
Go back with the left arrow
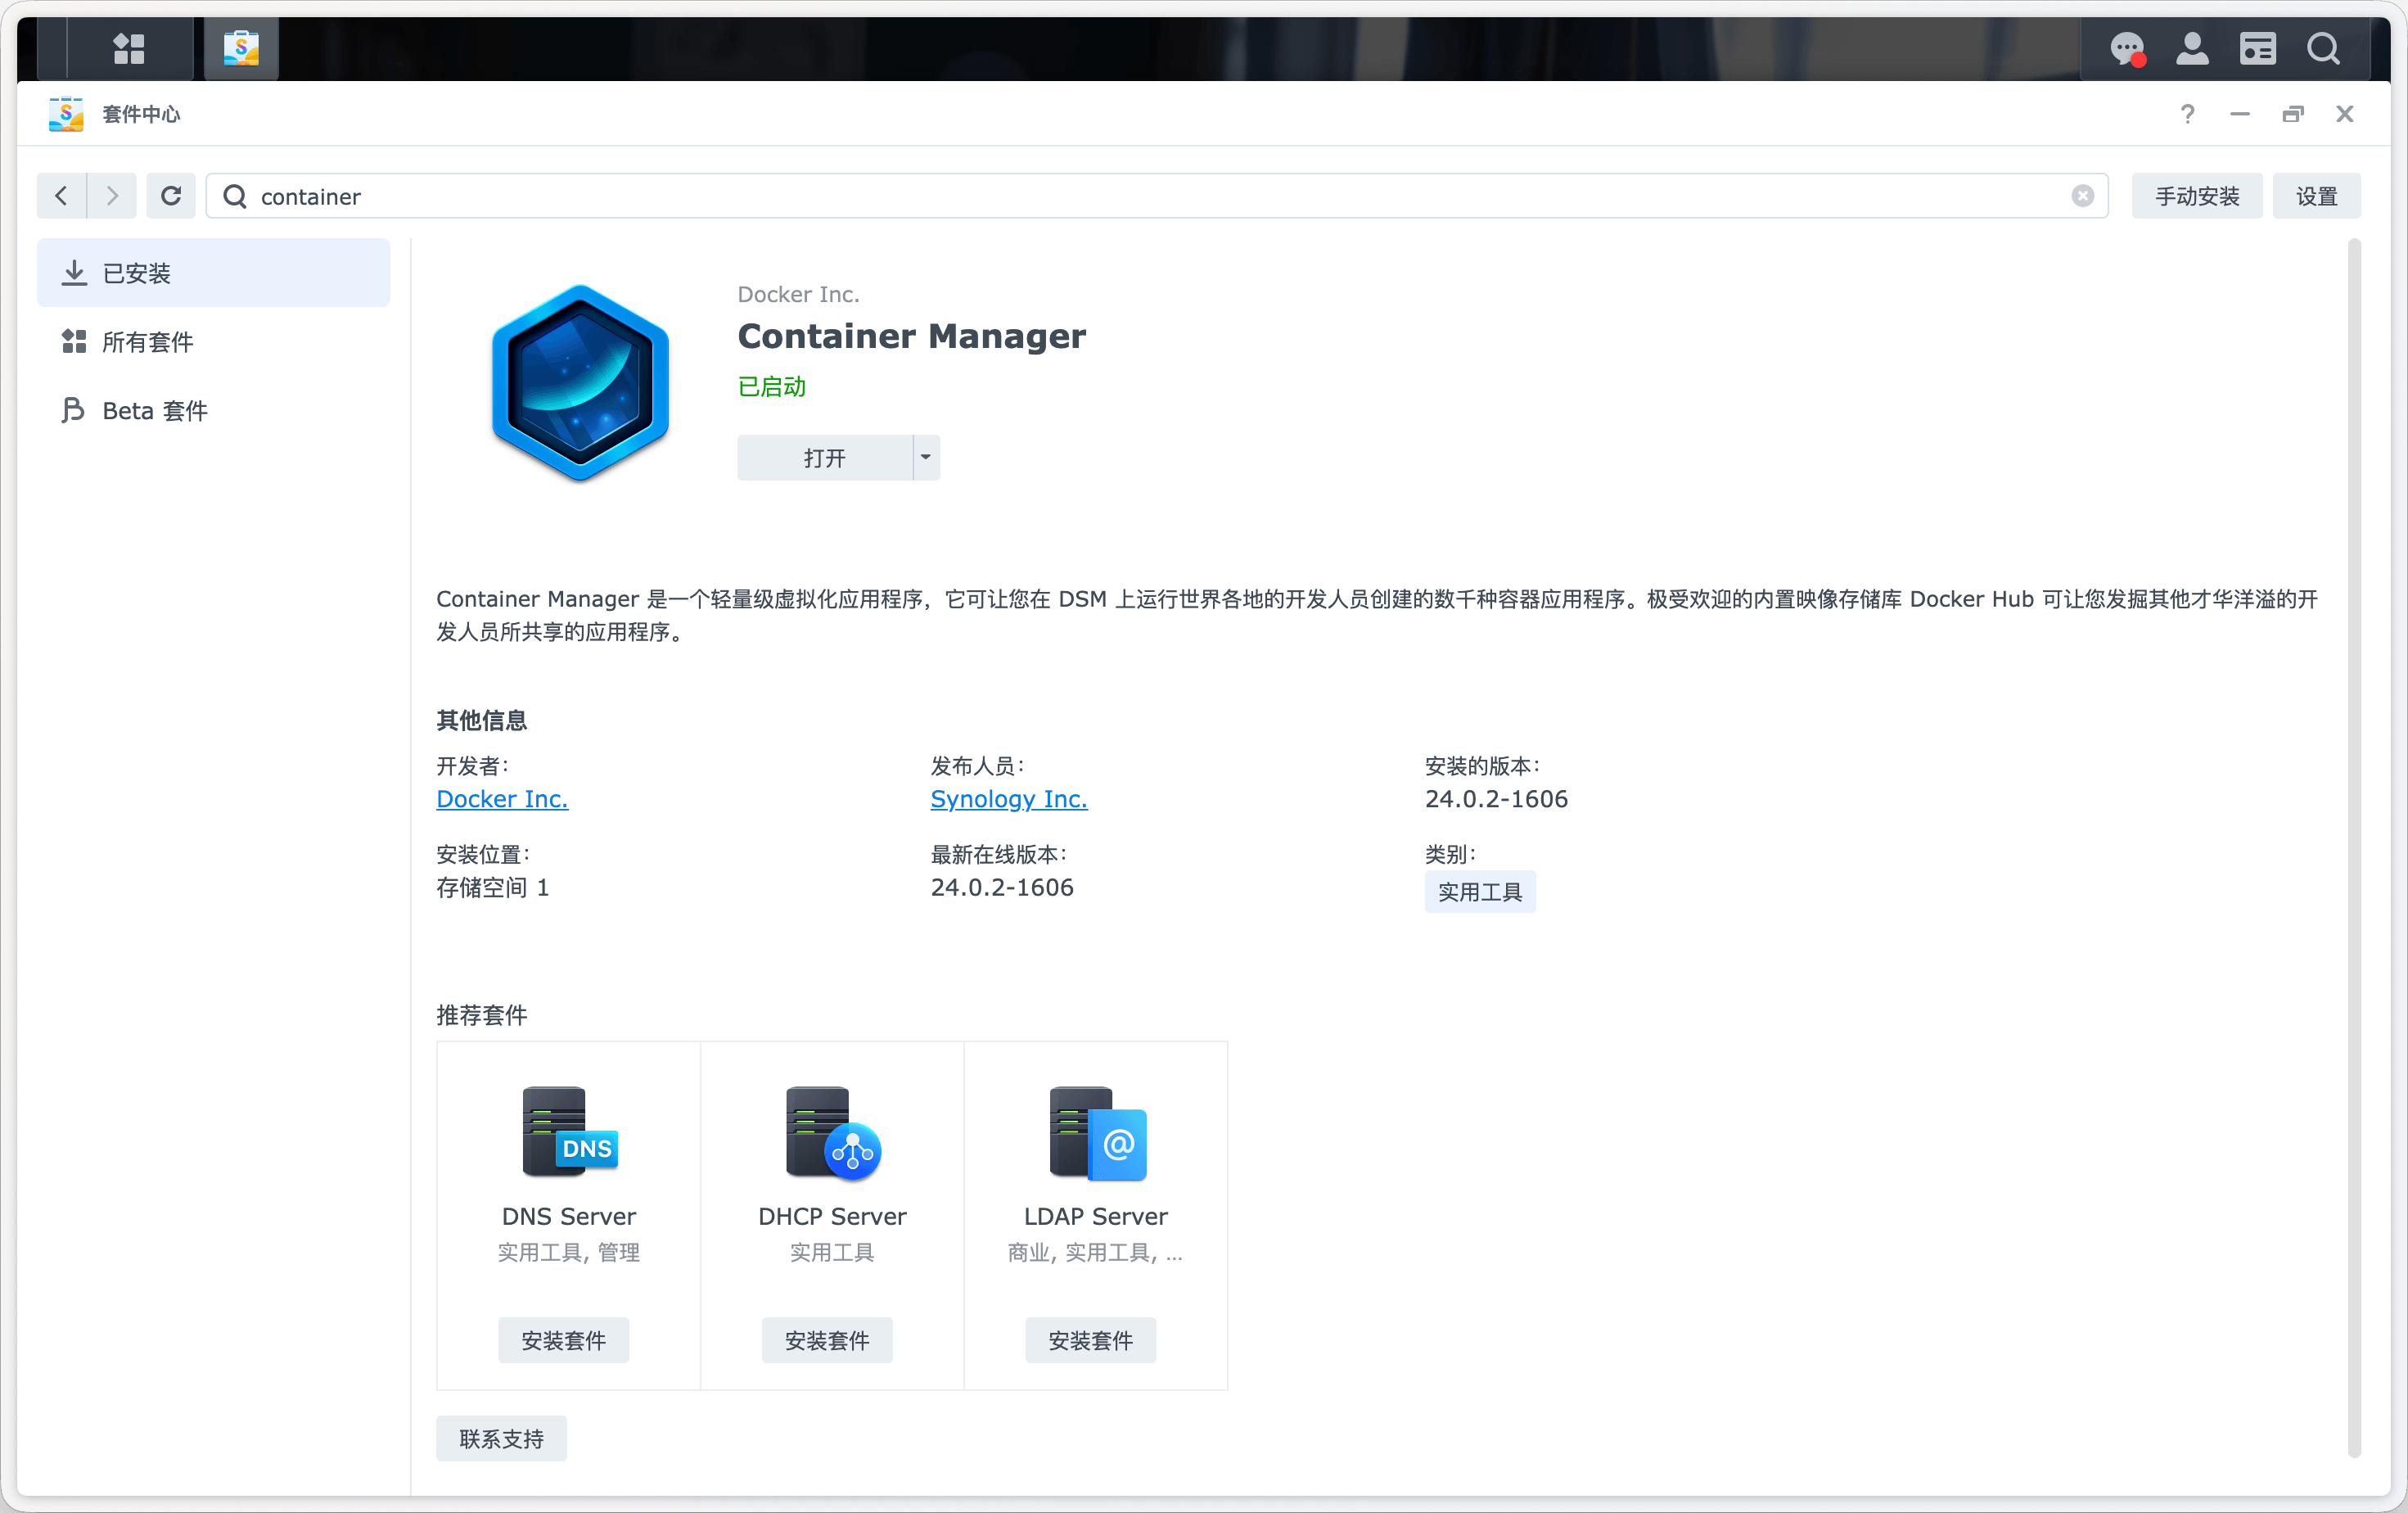[x=62, y=196]
